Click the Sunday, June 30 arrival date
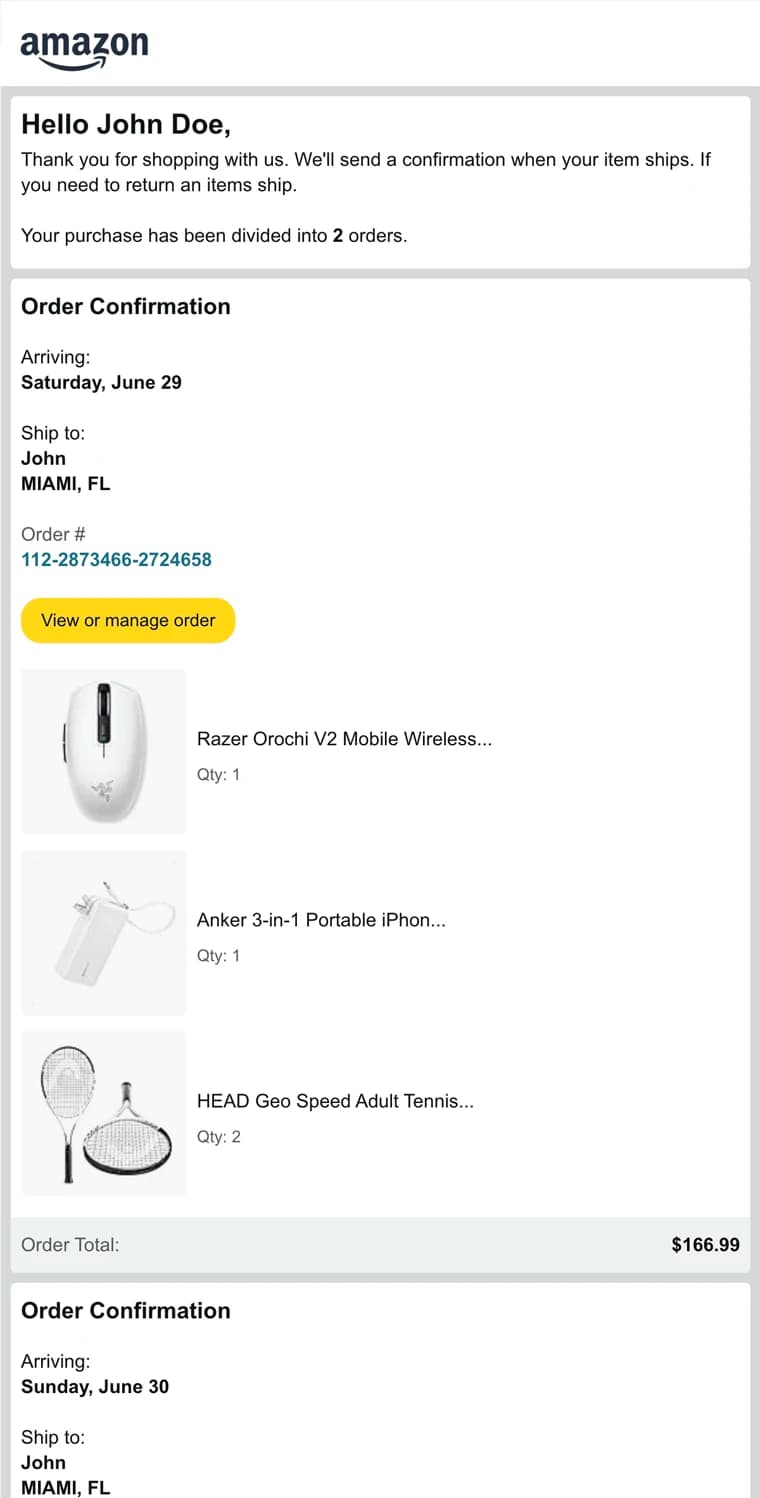Screen dimensions: 760x1498 click(94, 1387)
